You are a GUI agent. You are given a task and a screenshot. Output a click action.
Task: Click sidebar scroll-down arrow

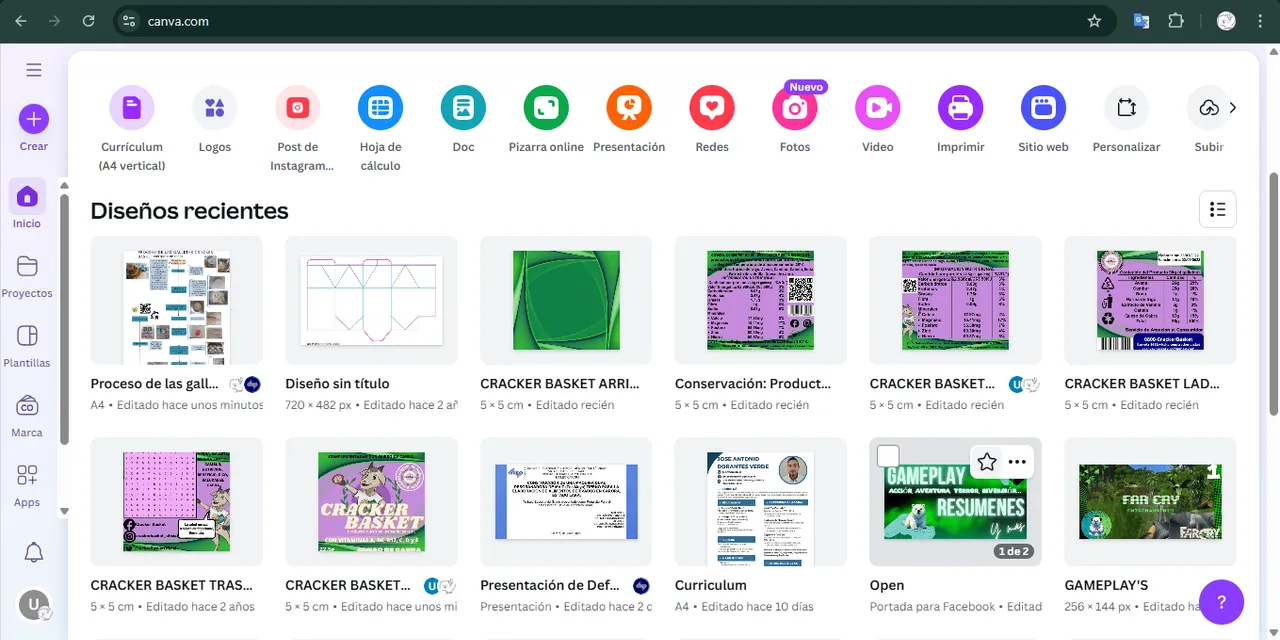point(65,511)
